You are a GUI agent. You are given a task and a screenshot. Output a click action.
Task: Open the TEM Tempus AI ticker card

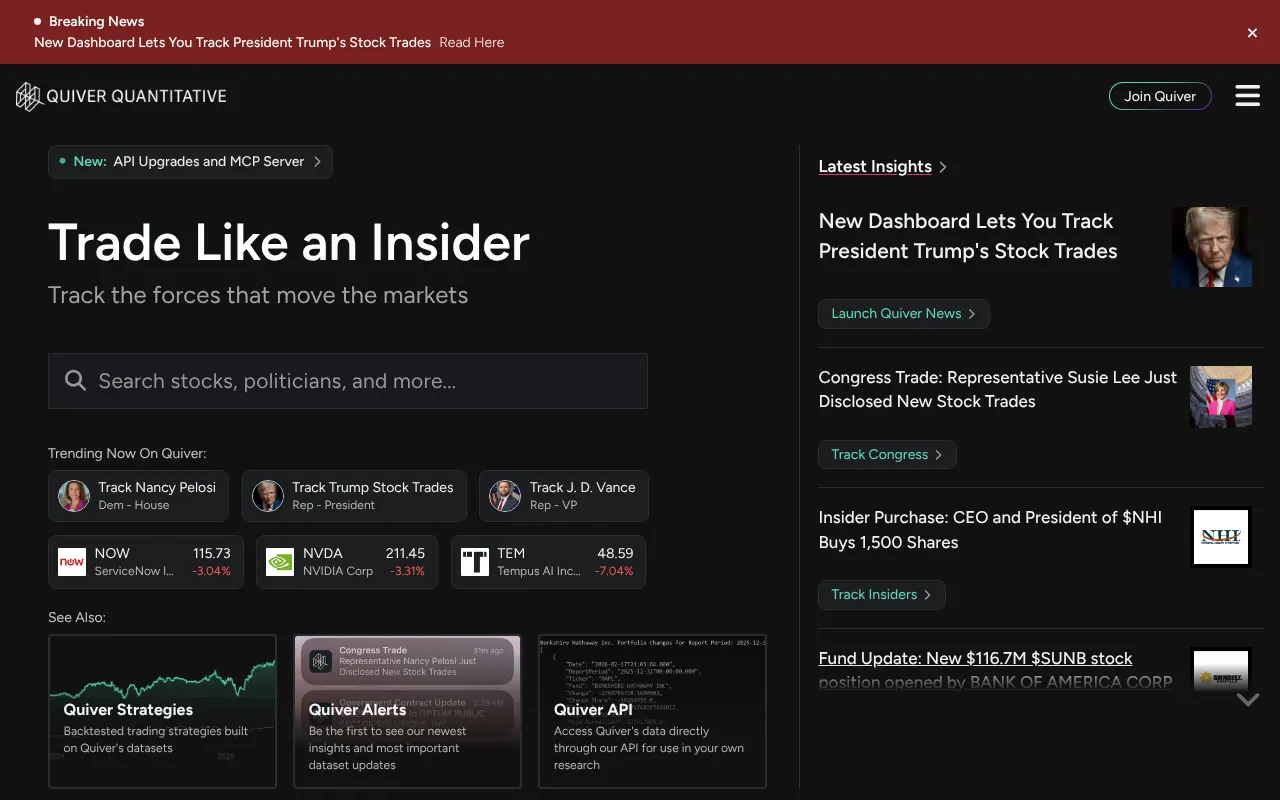[x=548, y=562]
